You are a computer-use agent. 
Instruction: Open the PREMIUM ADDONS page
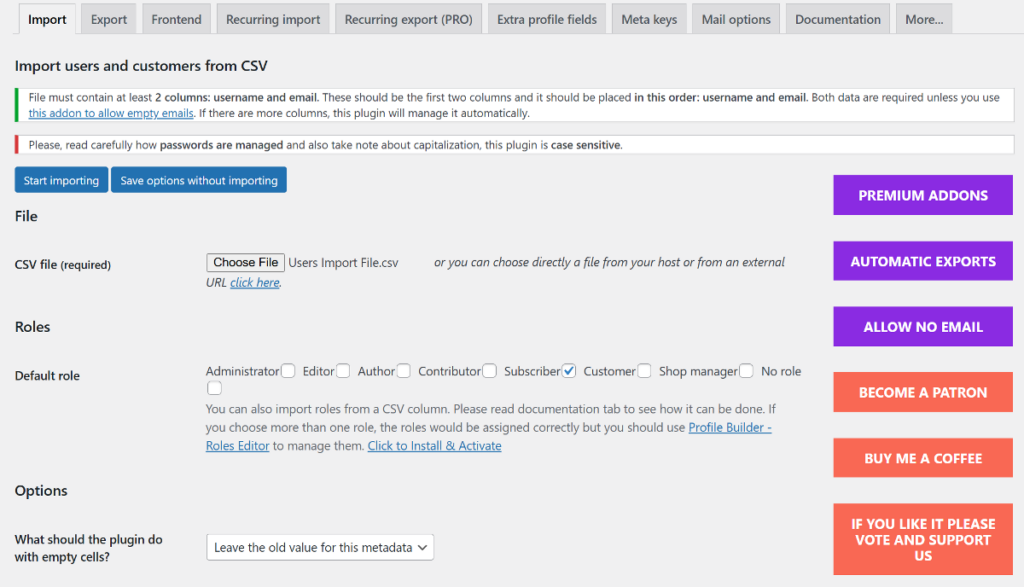click(x=922, y=195)
